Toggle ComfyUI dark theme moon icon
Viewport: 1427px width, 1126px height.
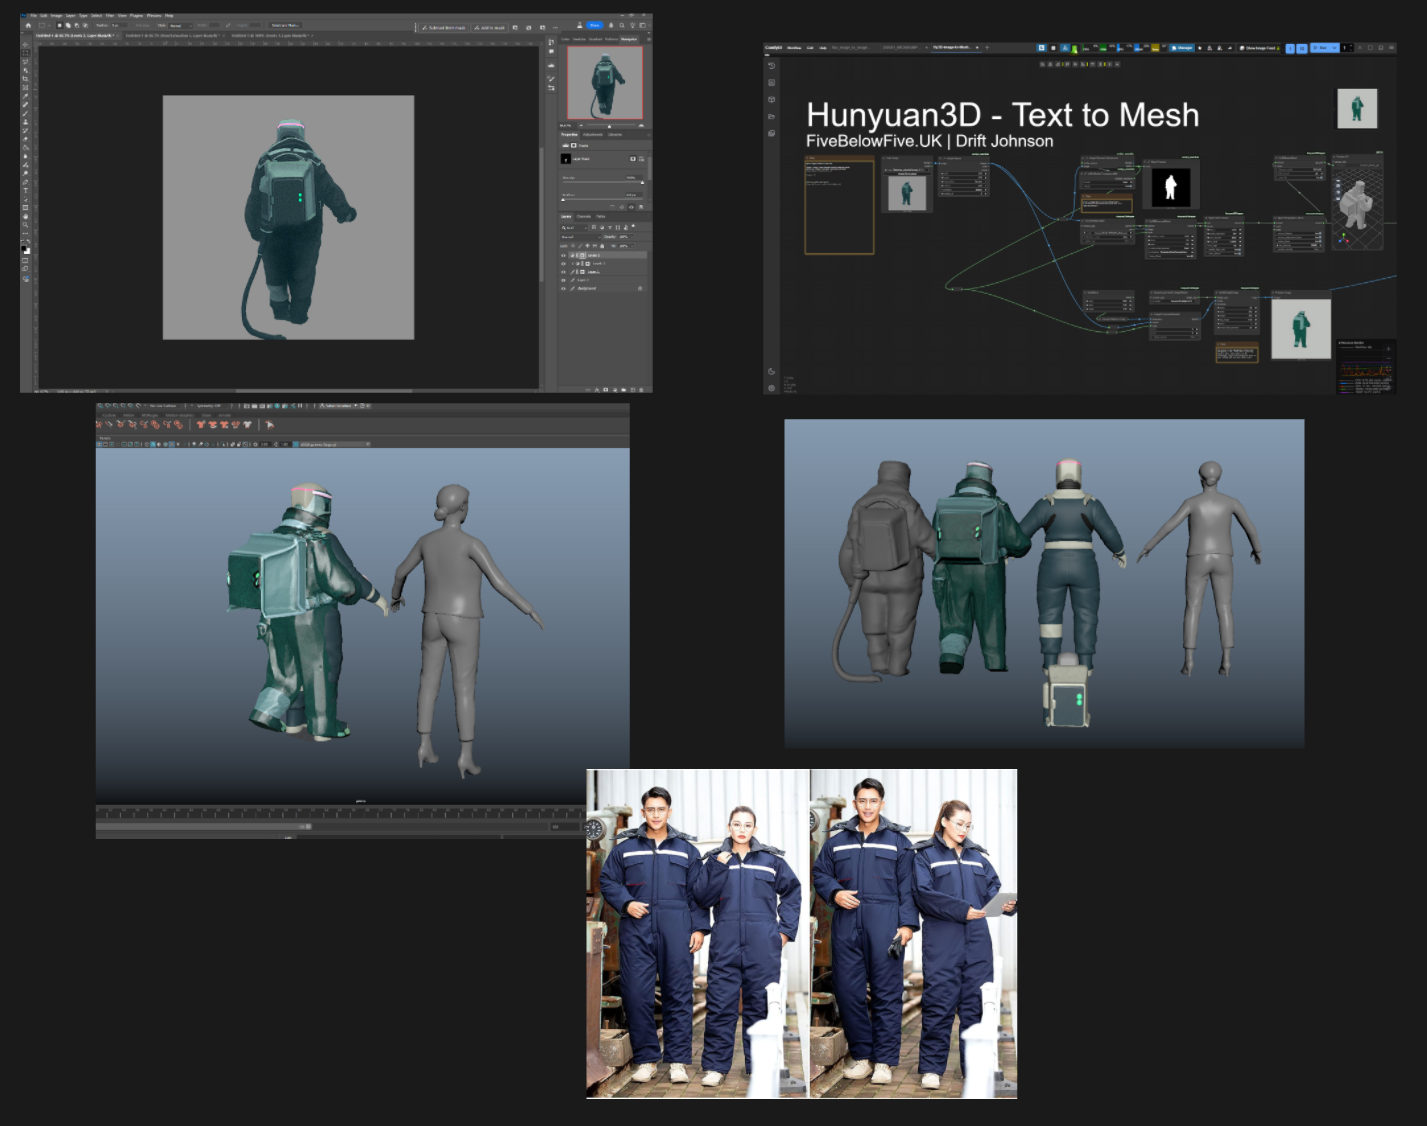coord(771,371)
